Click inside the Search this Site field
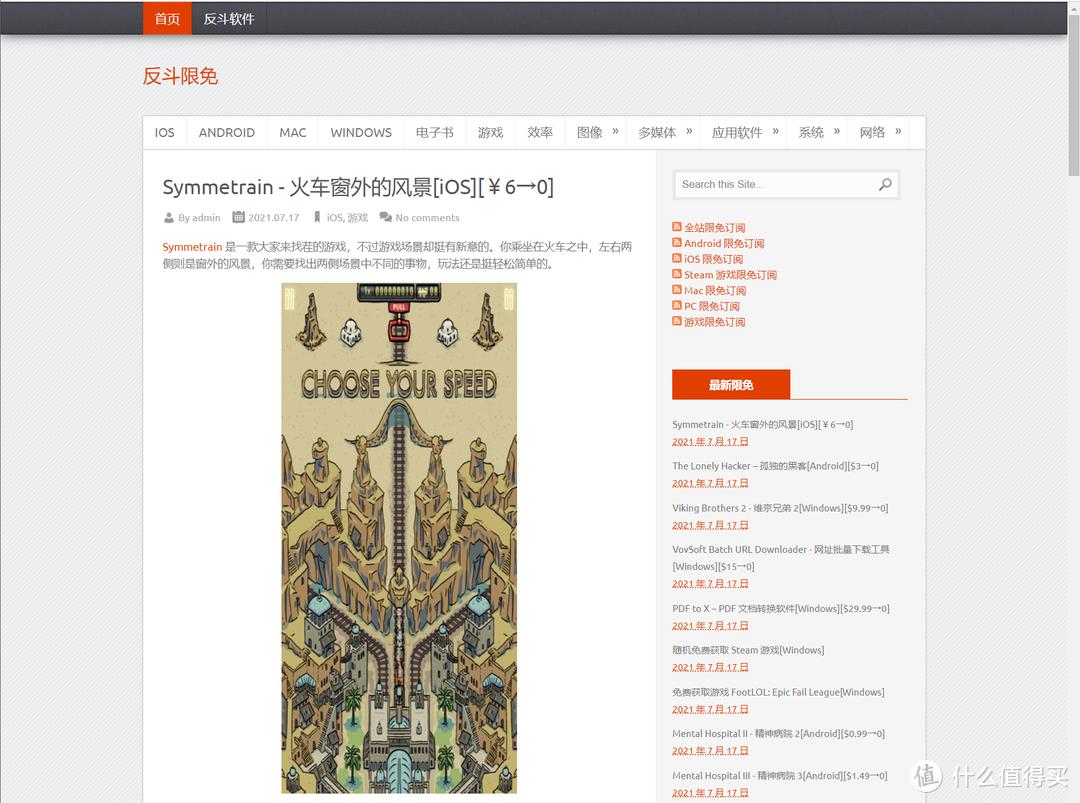This screenshot has width=1080, height=803. (x=770, y=184)
